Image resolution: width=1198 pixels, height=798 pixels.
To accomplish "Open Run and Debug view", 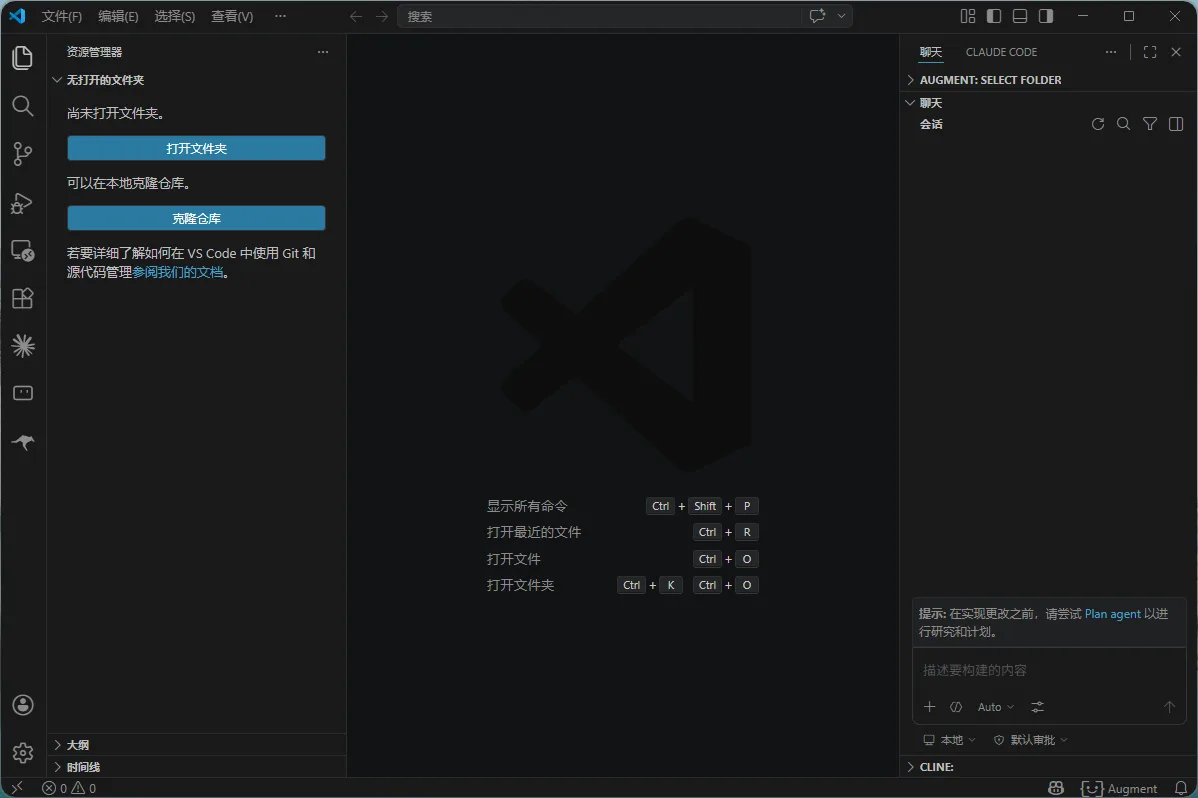I will [23, 203].
